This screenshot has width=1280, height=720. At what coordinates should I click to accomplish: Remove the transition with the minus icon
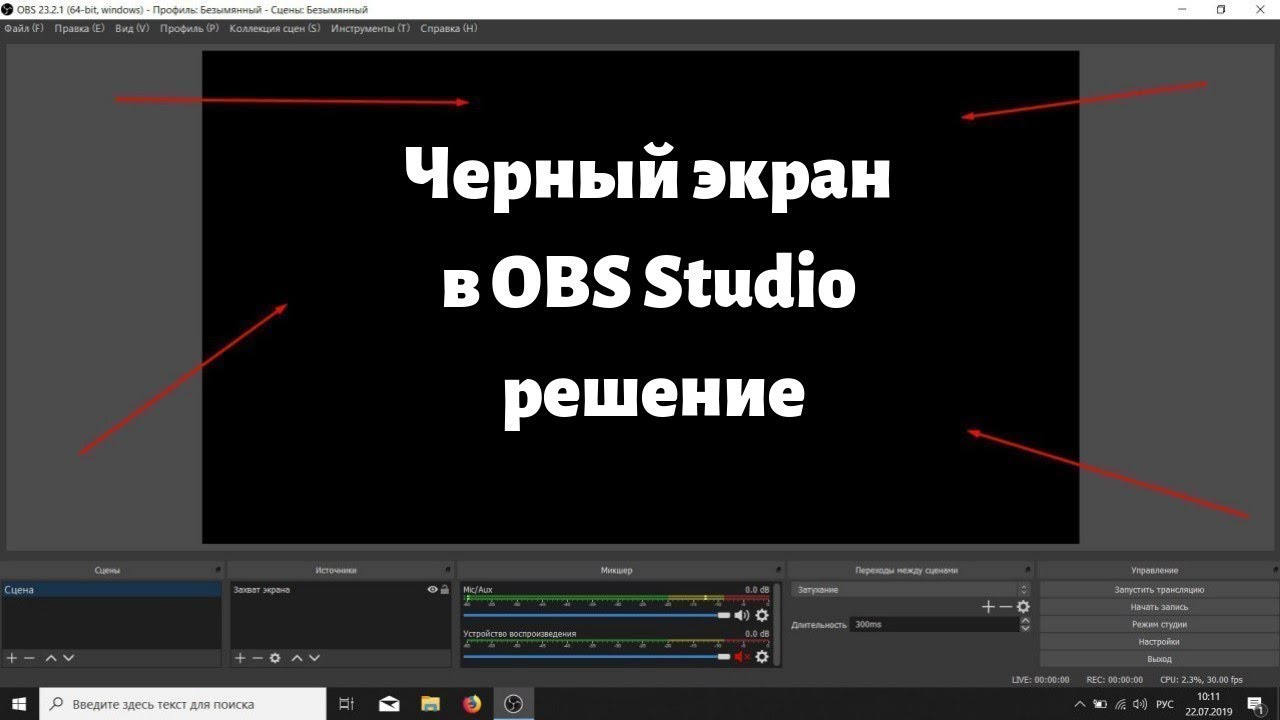tap(1006, 607)
